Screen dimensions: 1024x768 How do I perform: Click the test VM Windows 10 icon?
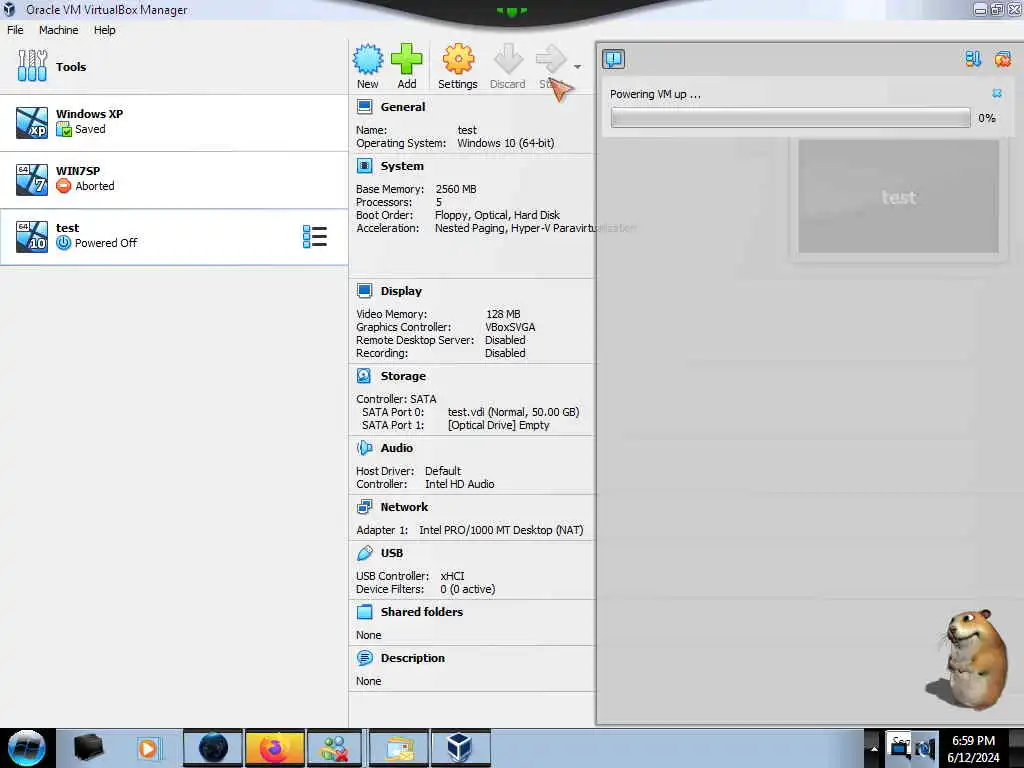click(32, 236)
